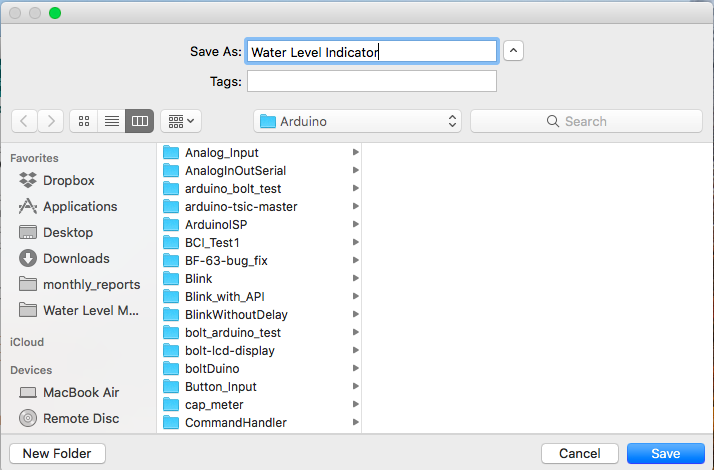Go back to previous folder
This screenshot has height=470, width=714.
24,121
